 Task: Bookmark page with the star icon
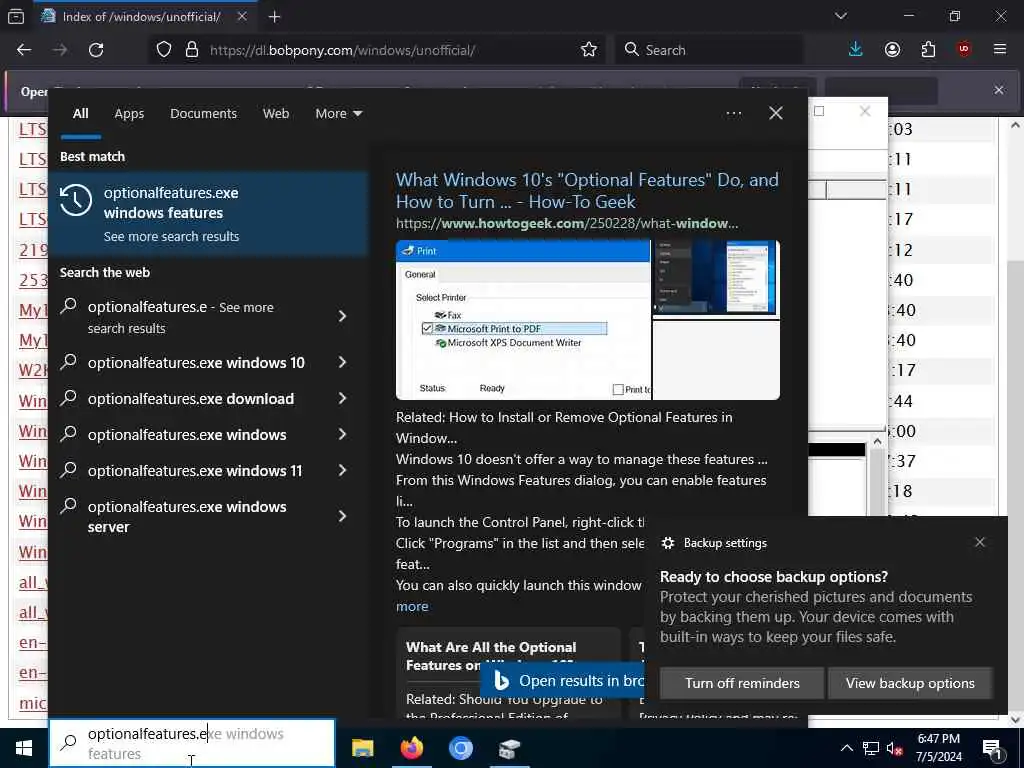588,50
